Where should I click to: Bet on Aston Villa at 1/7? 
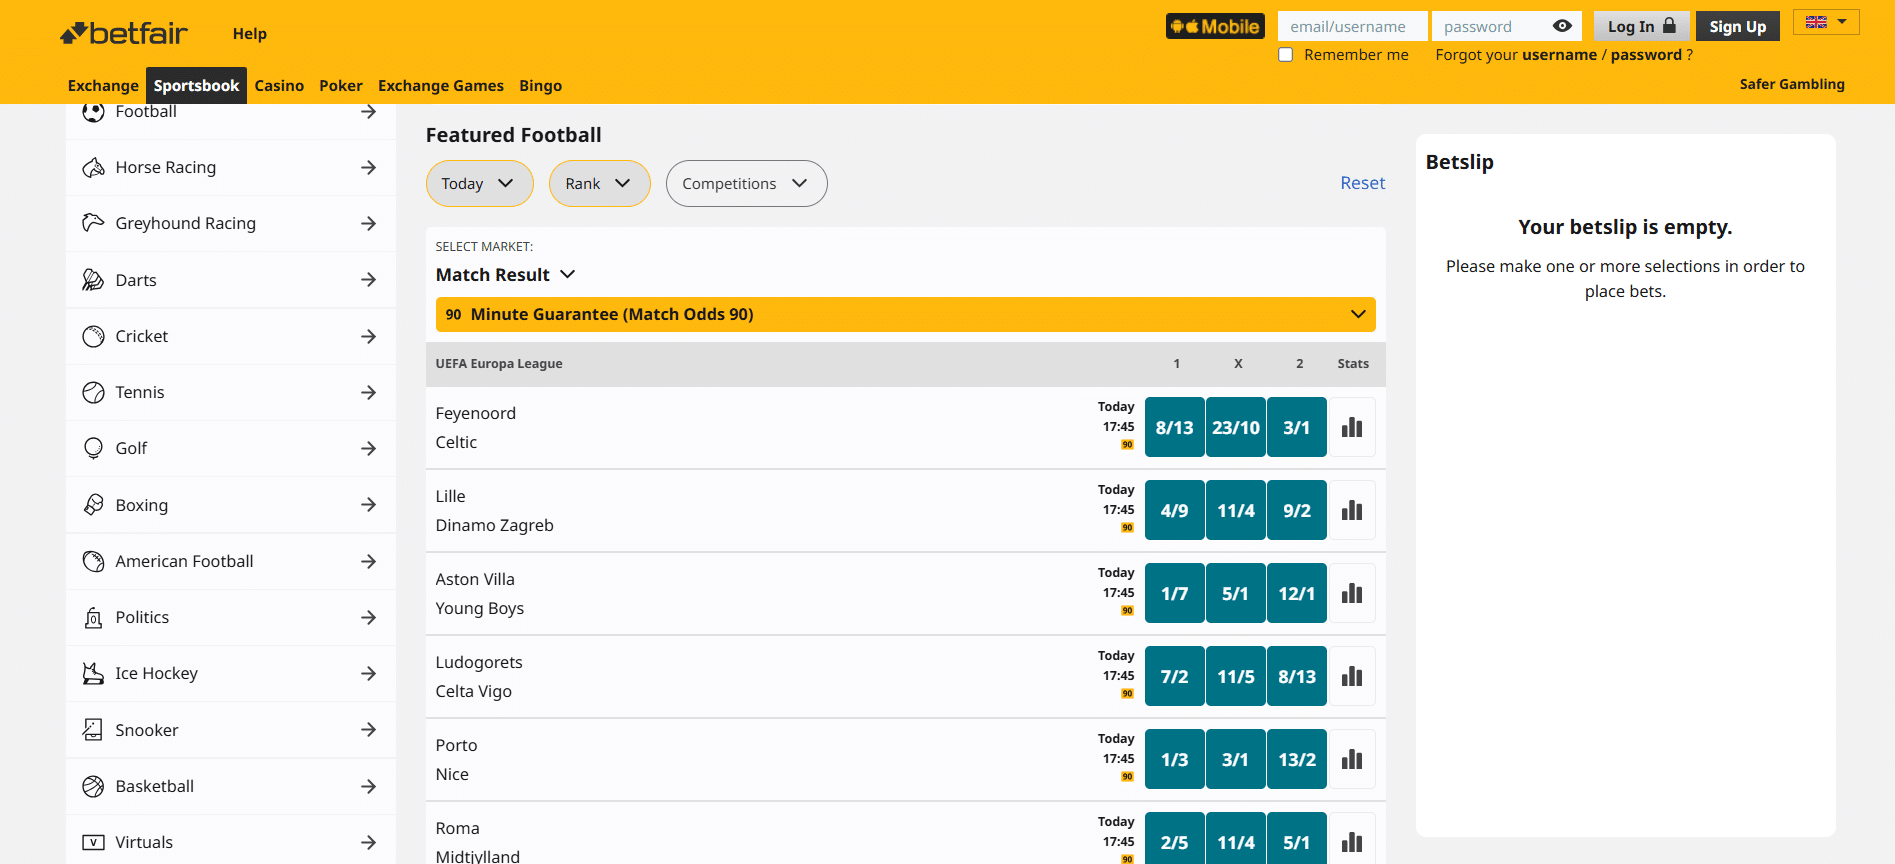click(x=1174, y=593)
